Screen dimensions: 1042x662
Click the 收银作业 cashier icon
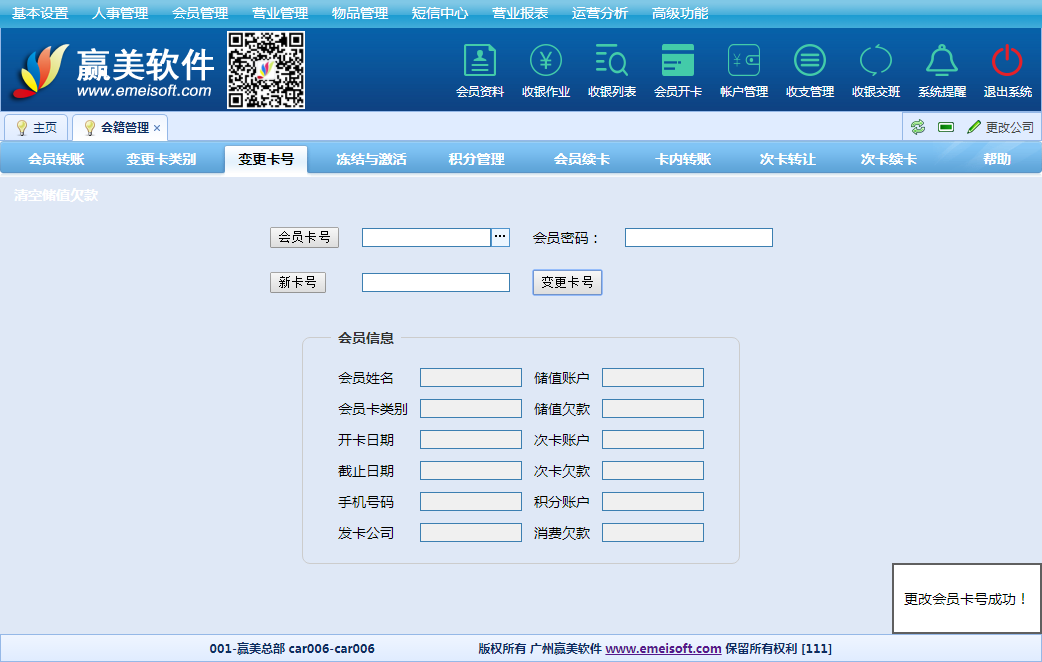546,62
